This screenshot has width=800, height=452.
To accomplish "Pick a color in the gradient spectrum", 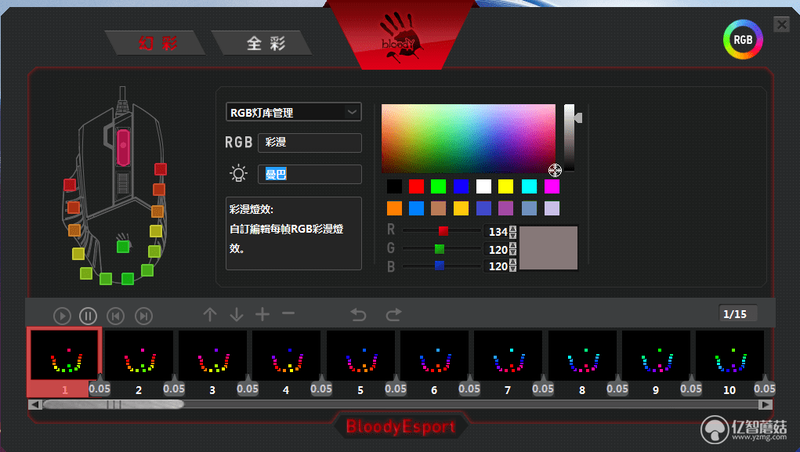I will coord(468,138).
